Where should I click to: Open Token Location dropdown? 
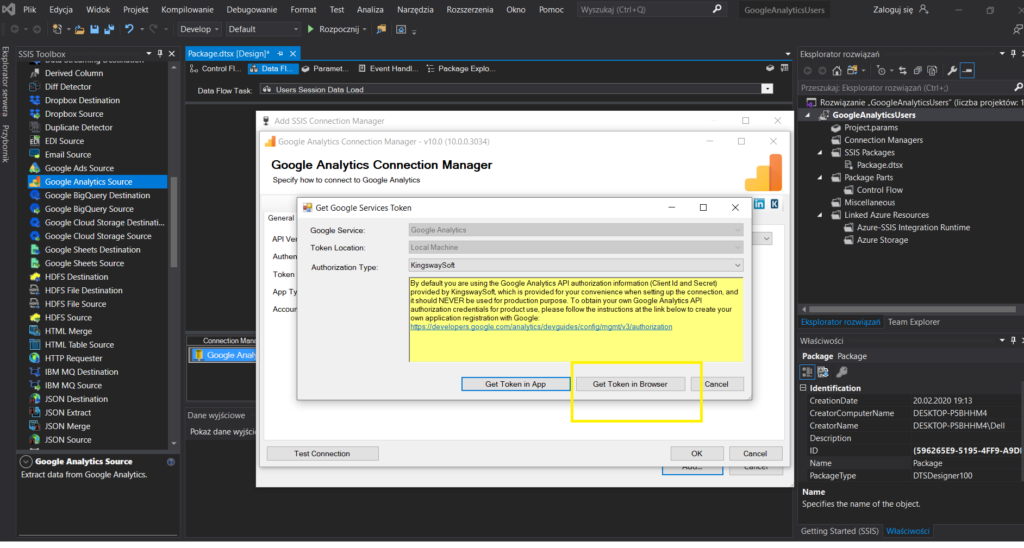point(737,248)
